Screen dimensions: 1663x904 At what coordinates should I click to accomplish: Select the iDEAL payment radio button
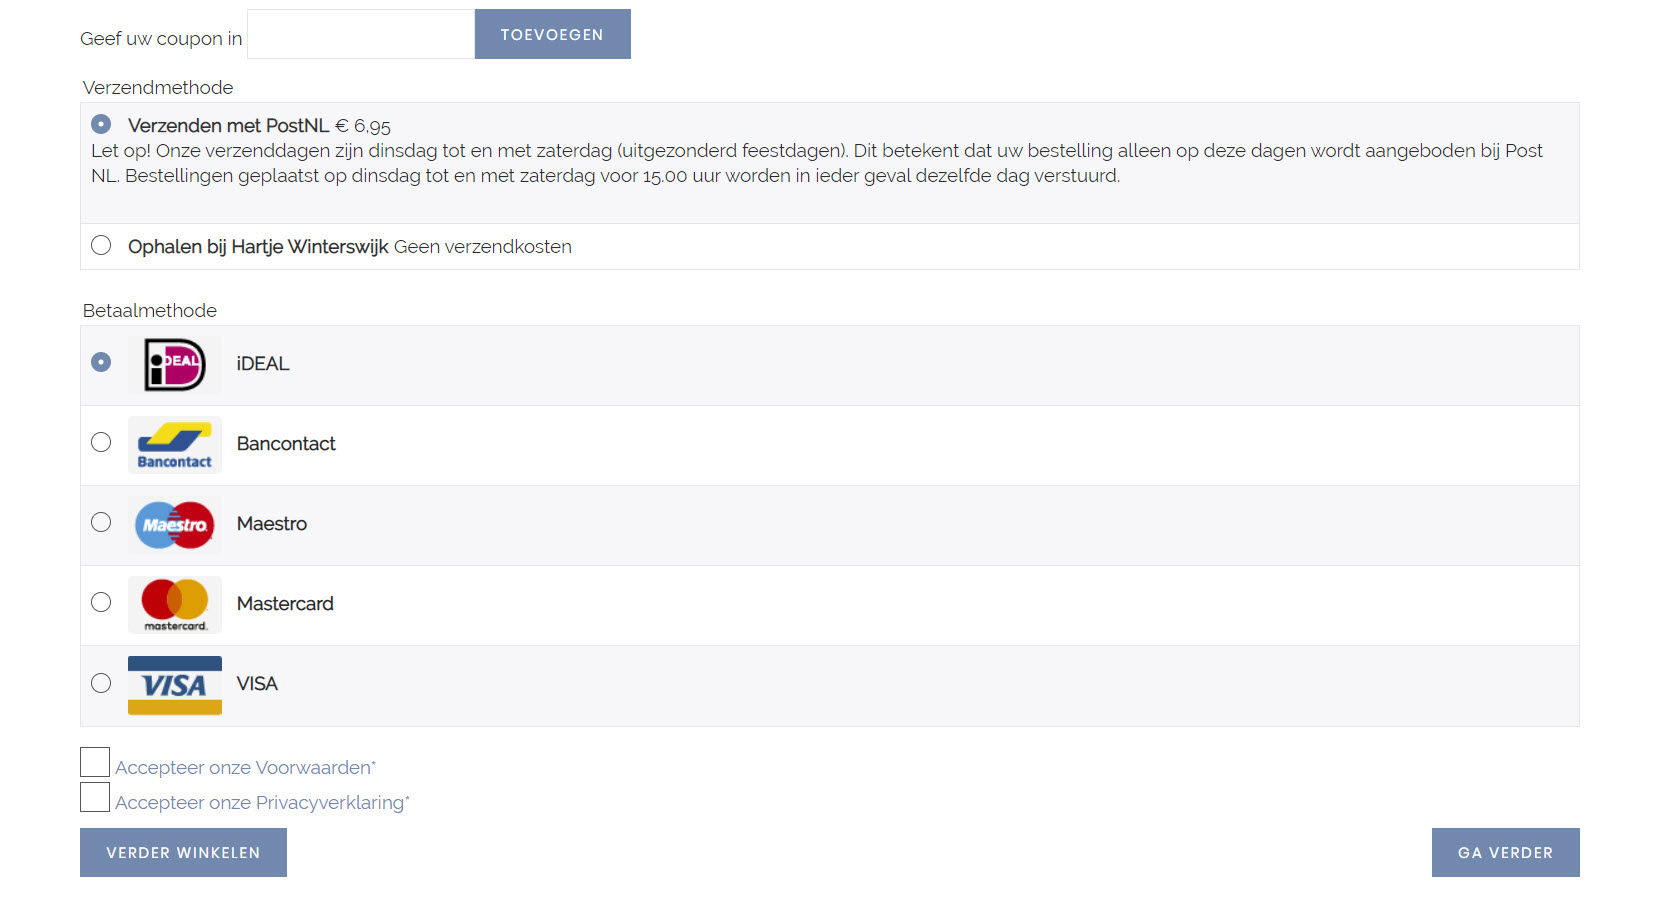tap(101, 362)
